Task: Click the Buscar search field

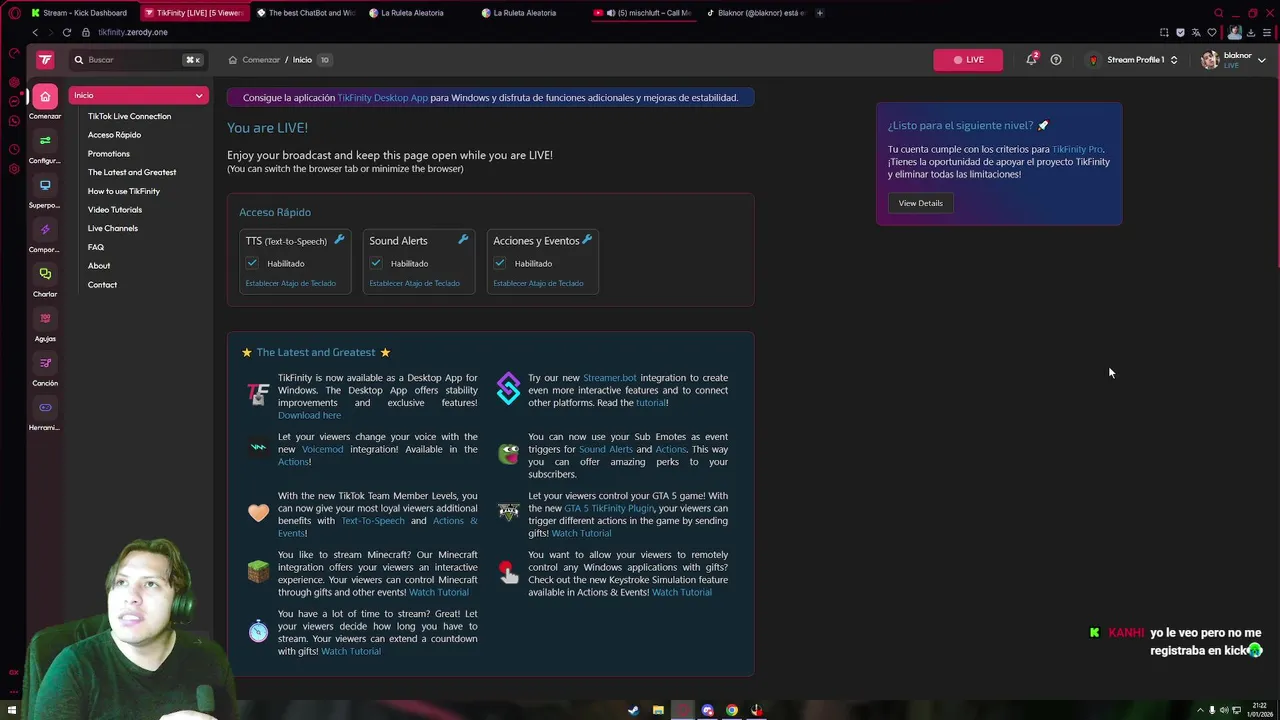Action: click(138, 60)
